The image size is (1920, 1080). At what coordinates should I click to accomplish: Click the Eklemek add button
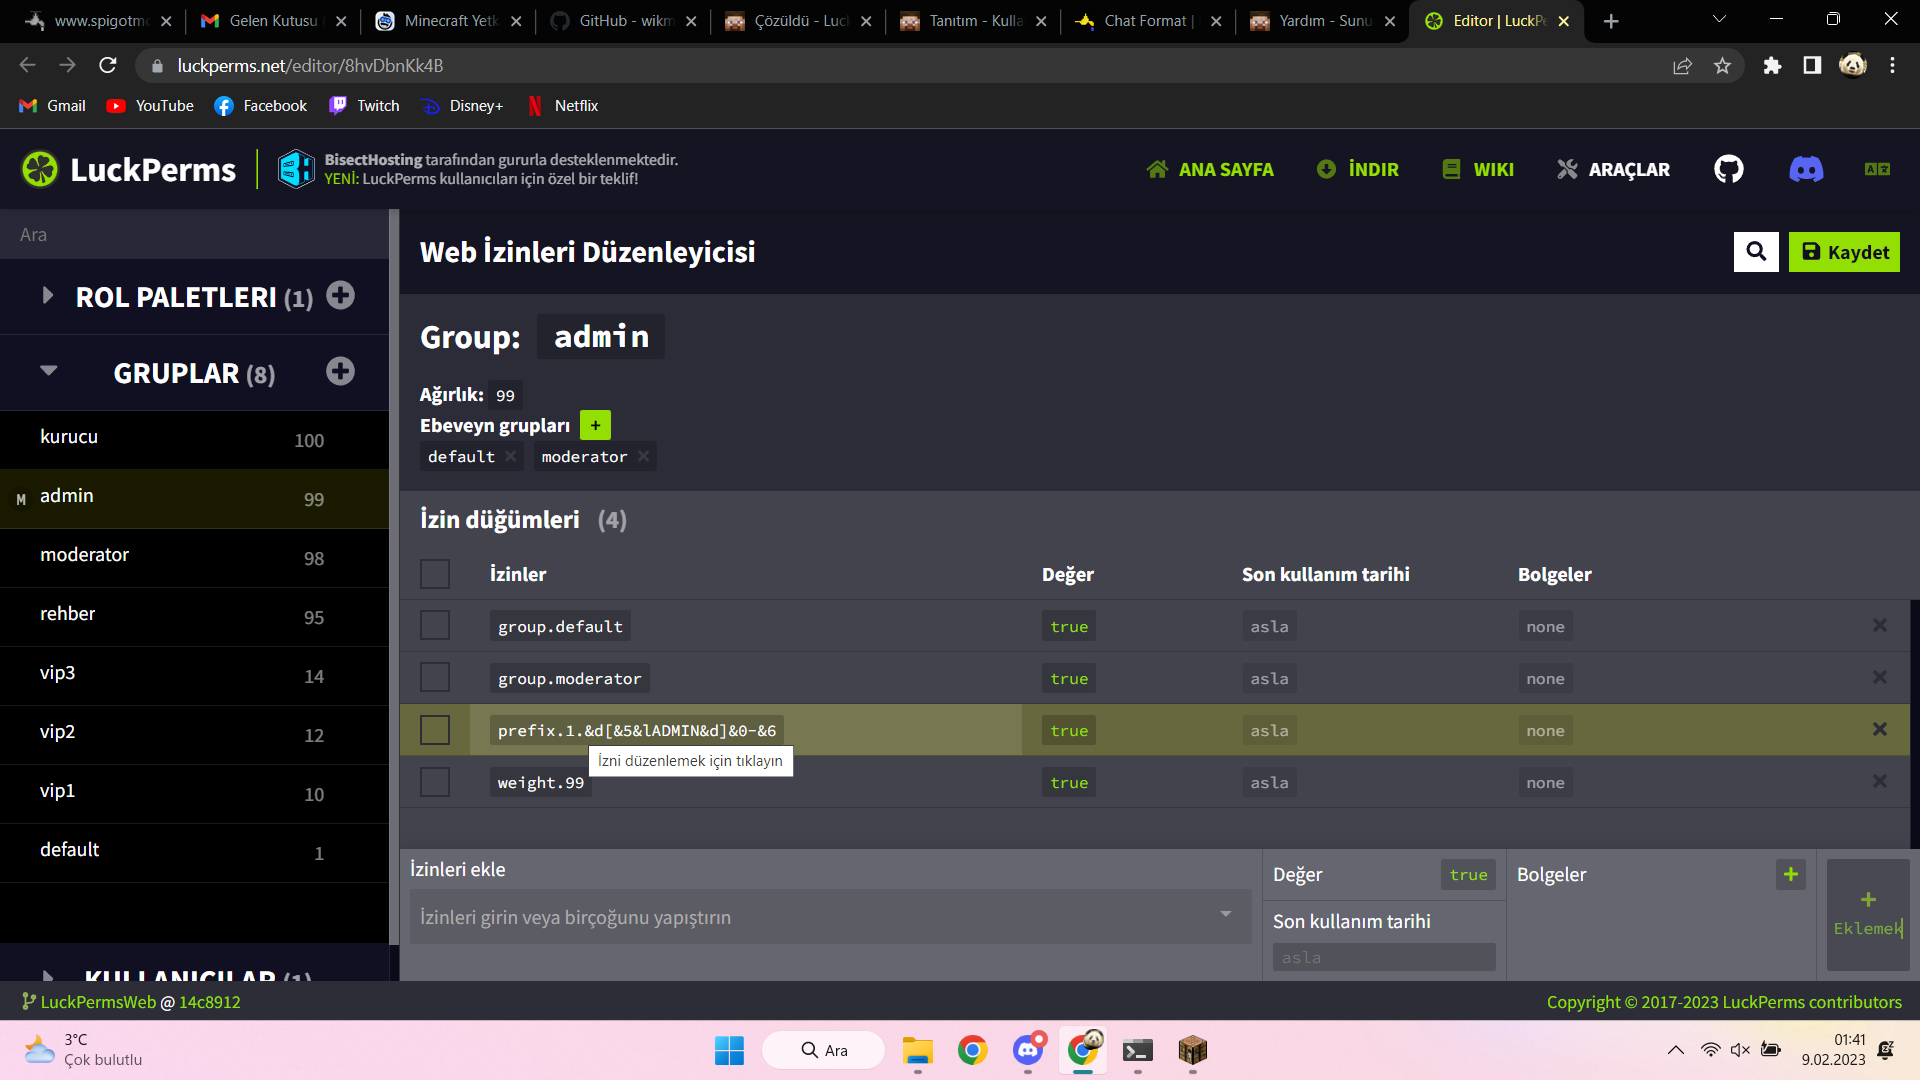[x=1868, y=914]
